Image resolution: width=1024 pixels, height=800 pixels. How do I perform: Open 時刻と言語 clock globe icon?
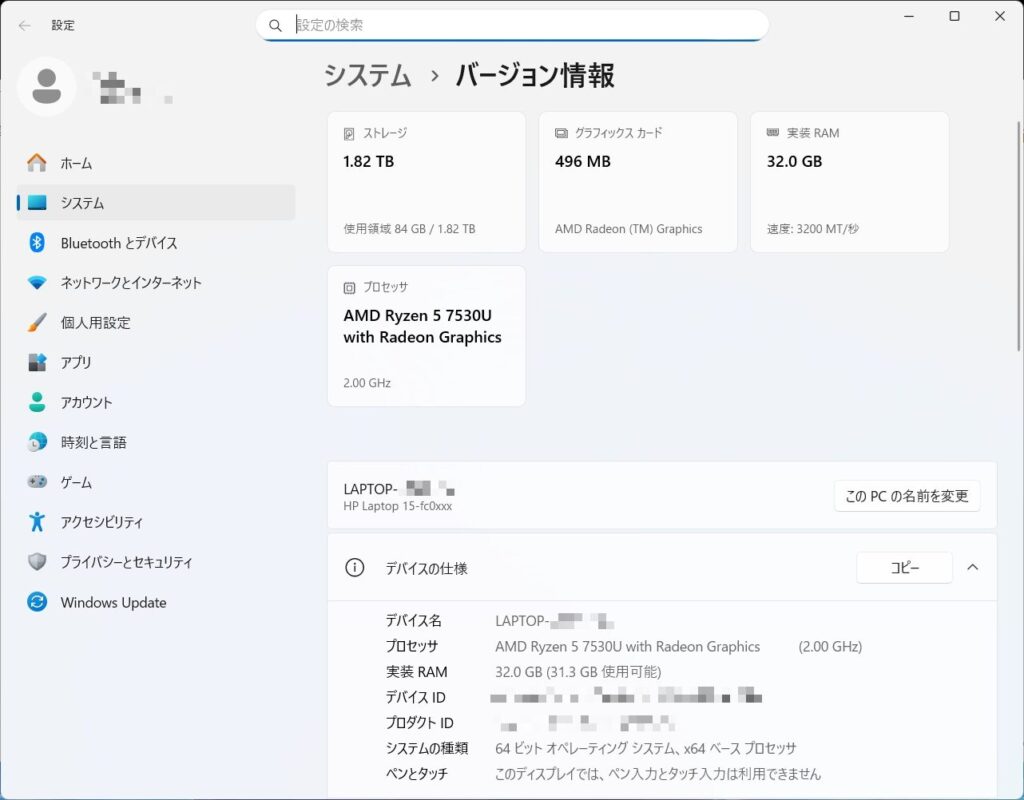(37, 443)
